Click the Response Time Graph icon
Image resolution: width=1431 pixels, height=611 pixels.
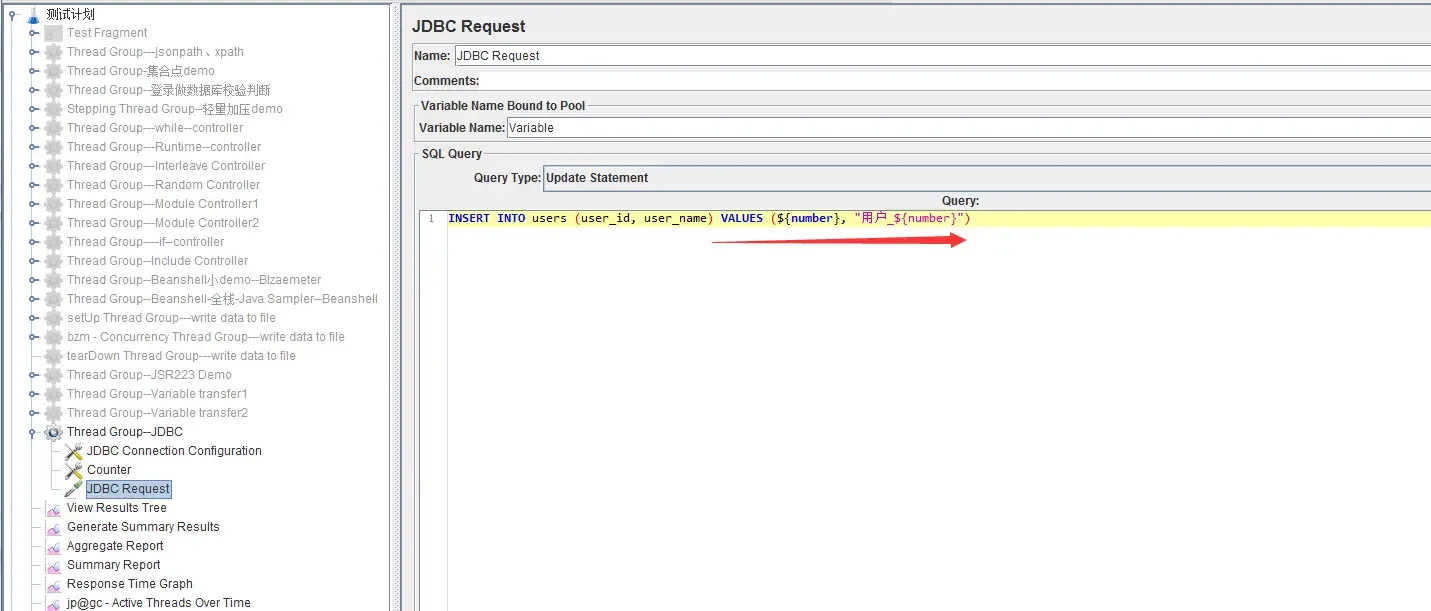(x=53, y=584)
